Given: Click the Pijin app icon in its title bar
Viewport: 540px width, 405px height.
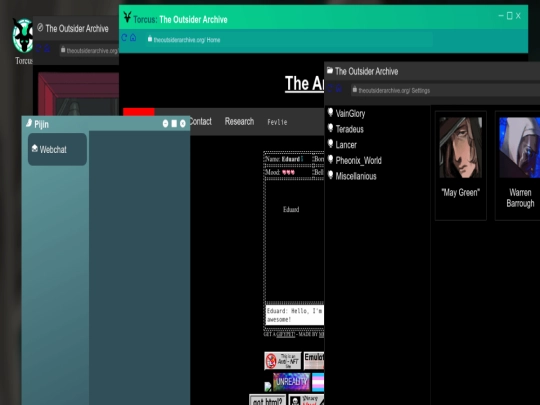Looking at the screenshot, I should pos(29,123).
